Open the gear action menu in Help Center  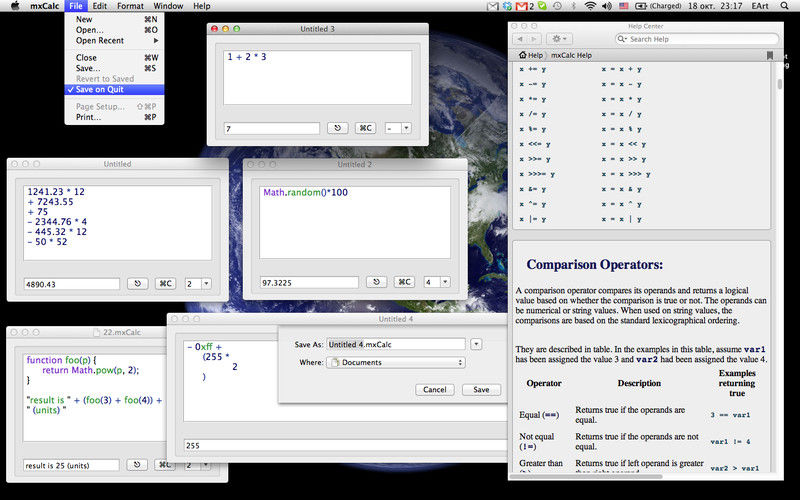[x=559, y=39]
